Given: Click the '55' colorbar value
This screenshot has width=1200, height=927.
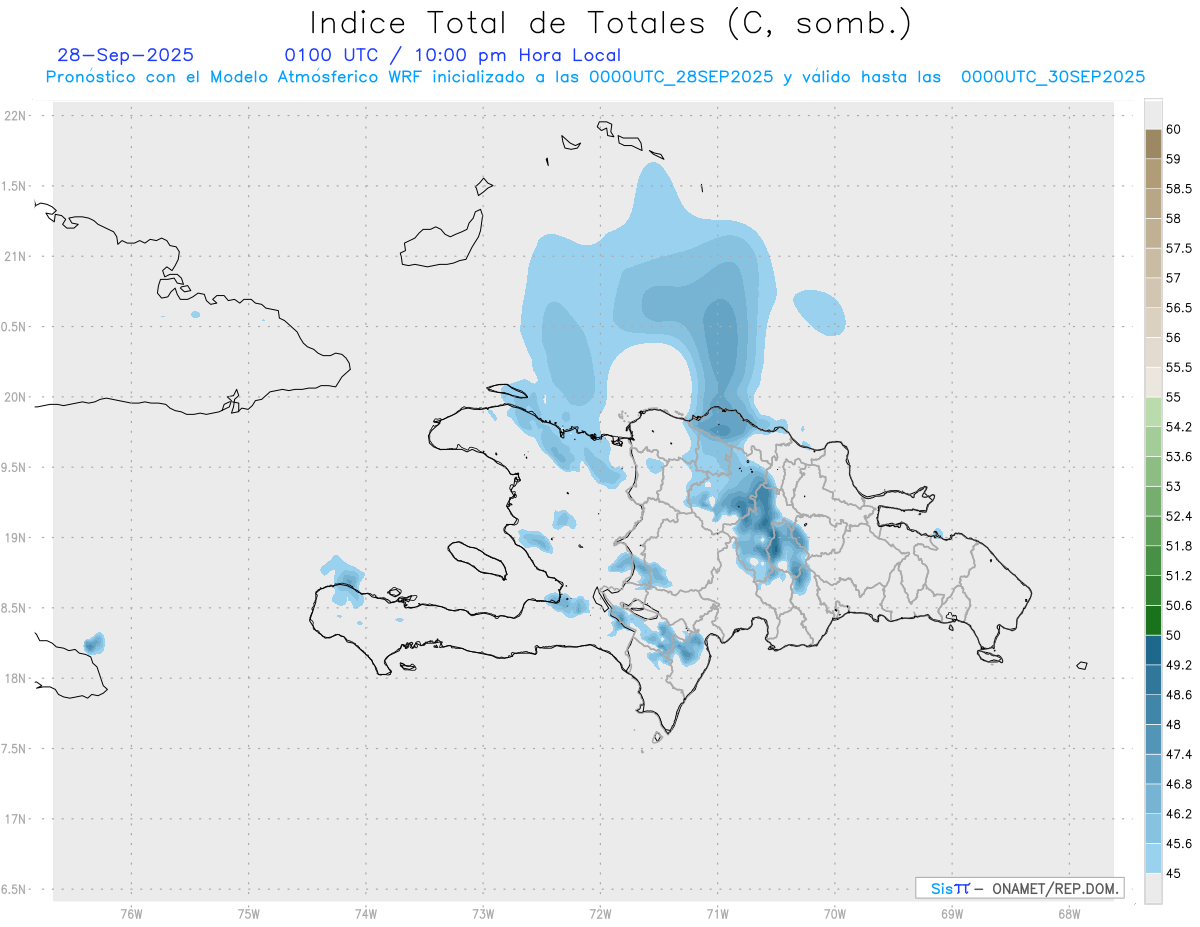Looking at the screenshot, I should point(1173,397).
